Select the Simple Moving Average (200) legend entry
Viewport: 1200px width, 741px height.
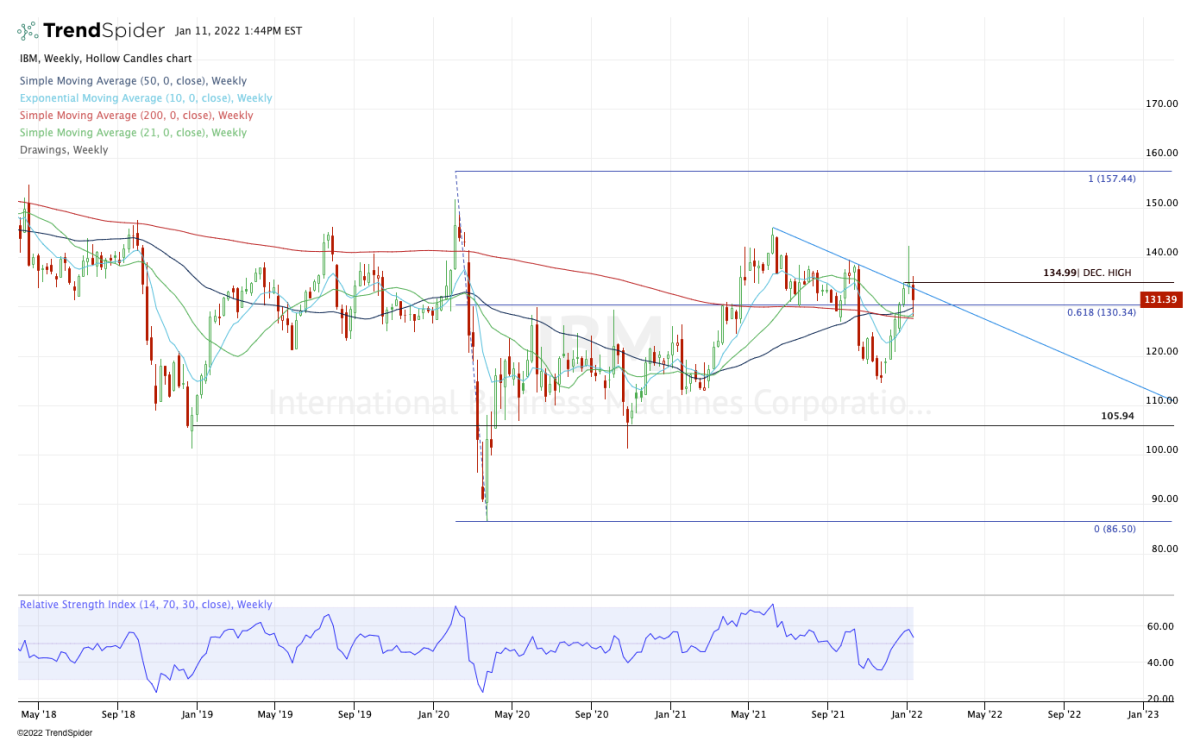(x=135, y=115)
